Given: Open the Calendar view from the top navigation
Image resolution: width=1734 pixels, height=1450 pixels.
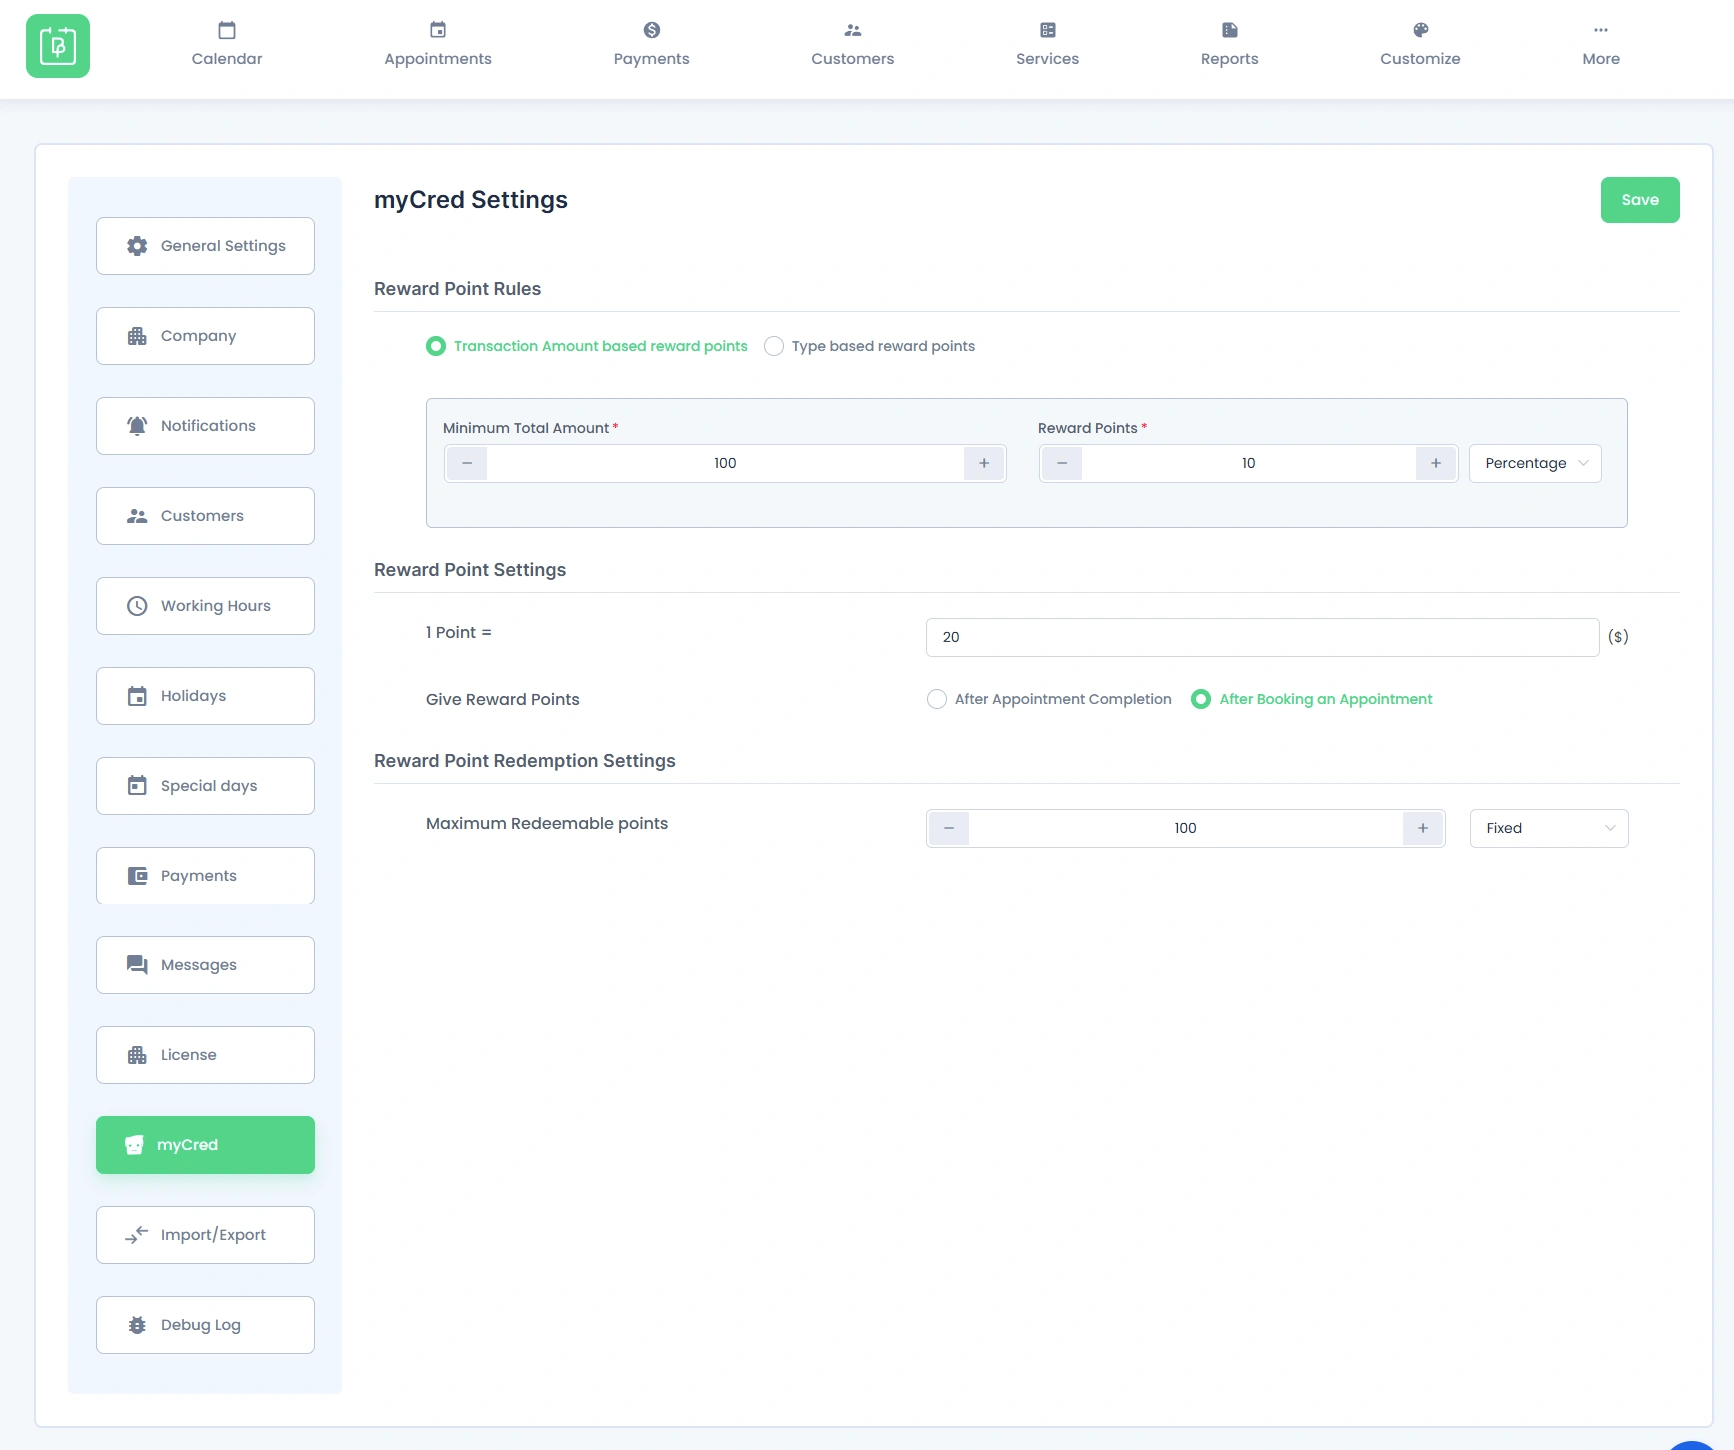Looking at the screenshot, I should (226, 42).
